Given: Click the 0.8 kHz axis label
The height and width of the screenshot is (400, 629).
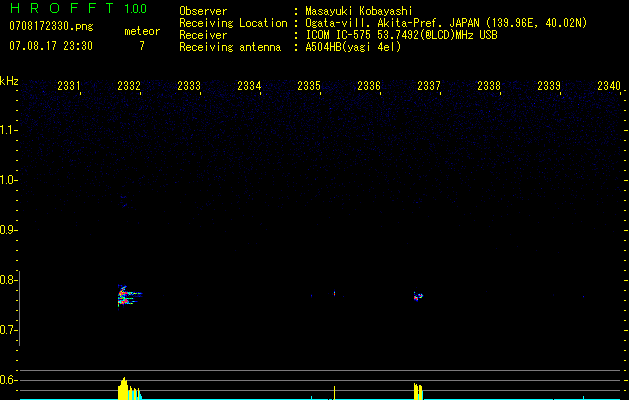Looking at the screenshot, I should click(8, 280).
